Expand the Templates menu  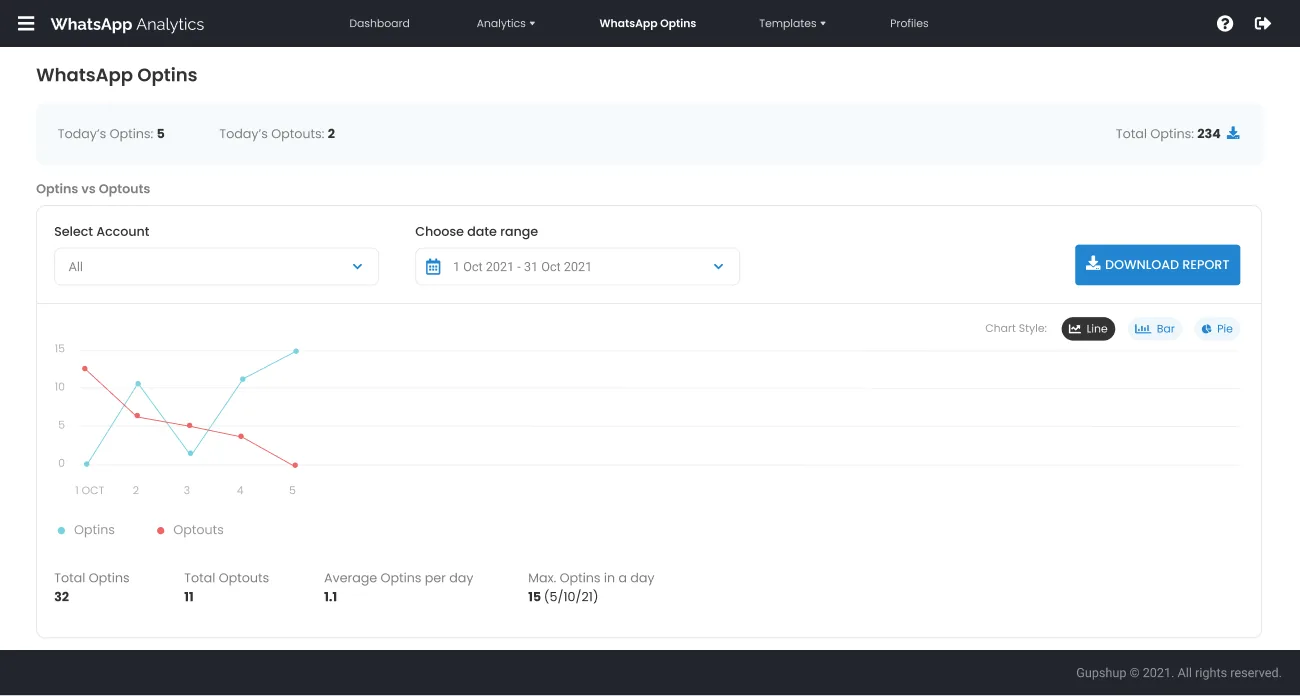point(792,23)
